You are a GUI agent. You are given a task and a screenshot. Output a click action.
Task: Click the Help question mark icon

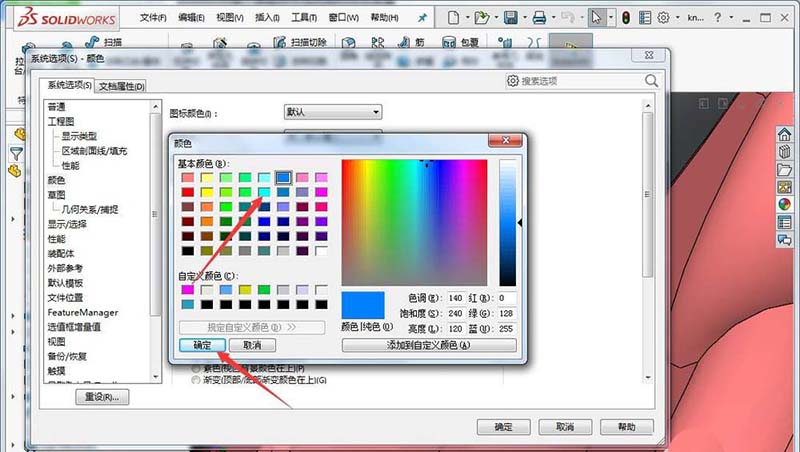[718, 17]
